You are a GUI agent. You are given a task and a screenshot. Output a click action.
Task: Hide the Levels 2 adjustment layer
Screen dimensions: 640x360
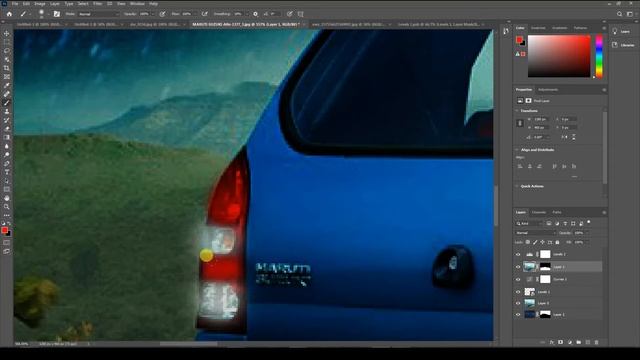coord(518,254)
